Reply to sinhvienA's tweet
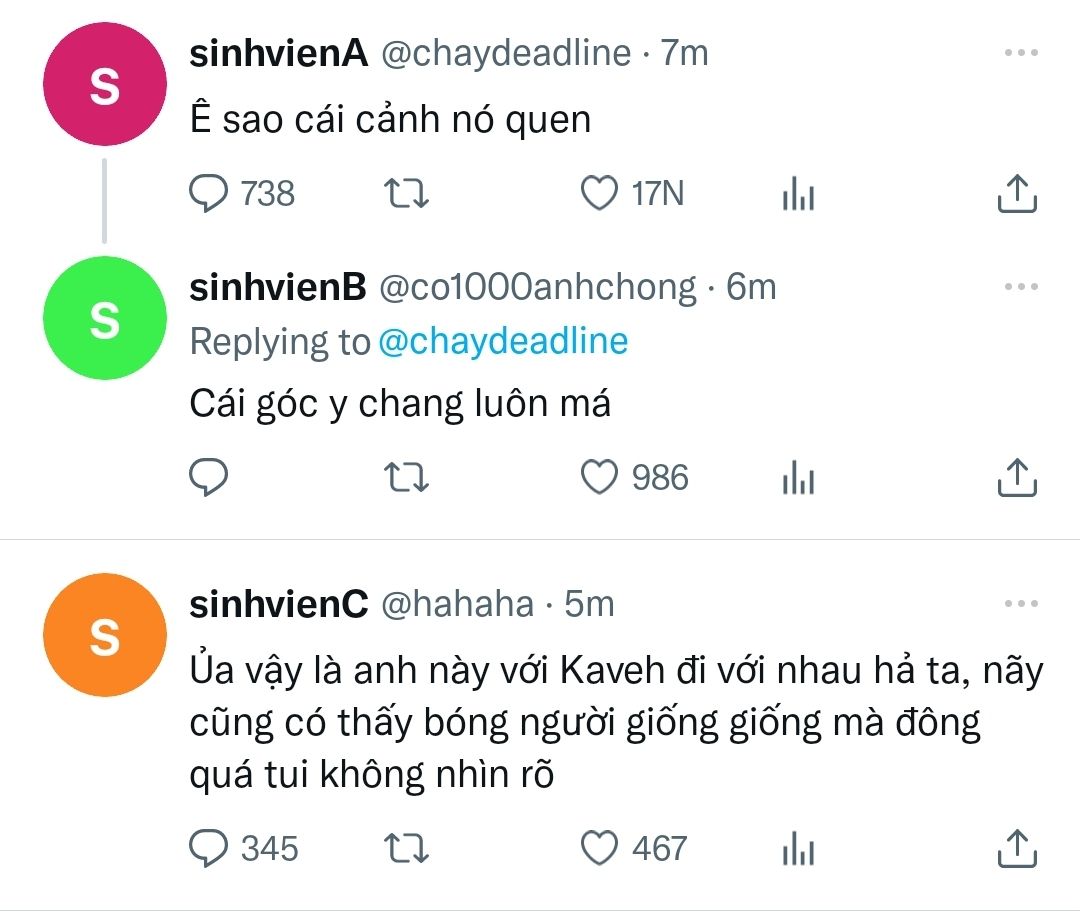Screen dimensions: 1080x921 (x=209, y=193)
